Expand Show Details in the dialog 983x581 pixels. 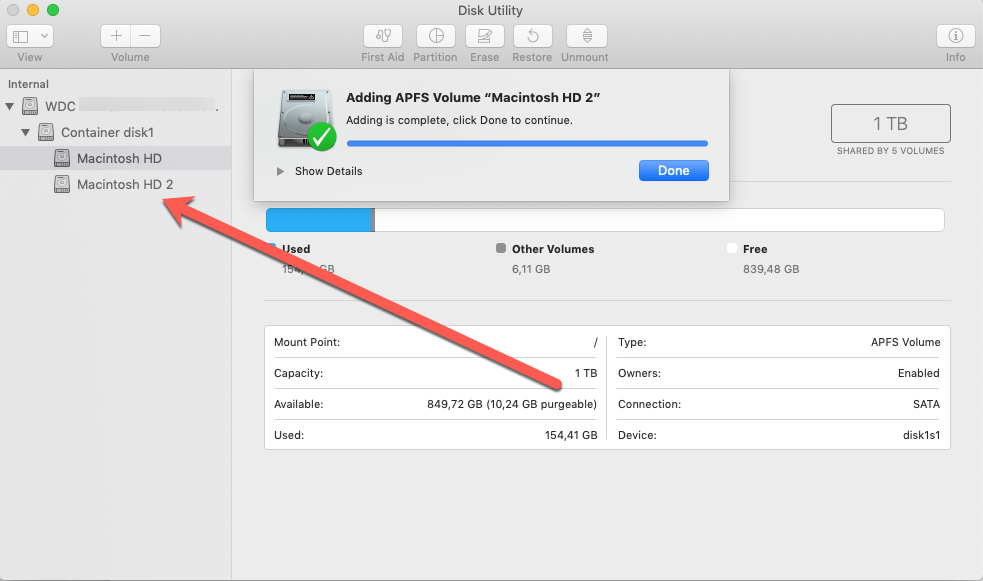pyautogui.click(x=281, y=171)
